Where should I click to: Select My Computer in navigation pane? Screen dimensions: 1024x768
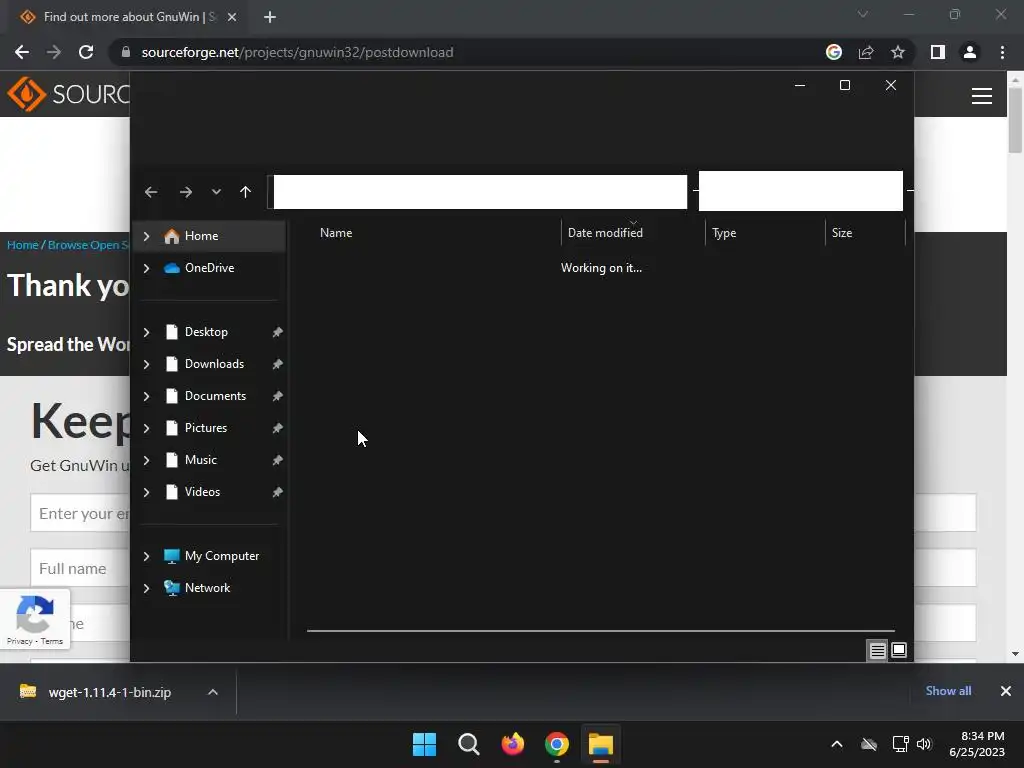pyautogui.click(x=209, y=556)
